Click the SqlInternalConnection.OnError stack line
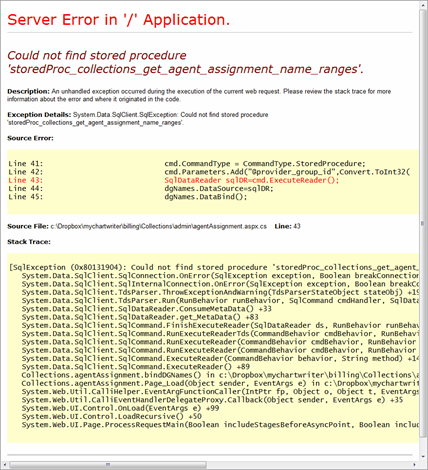 (220, 284)
